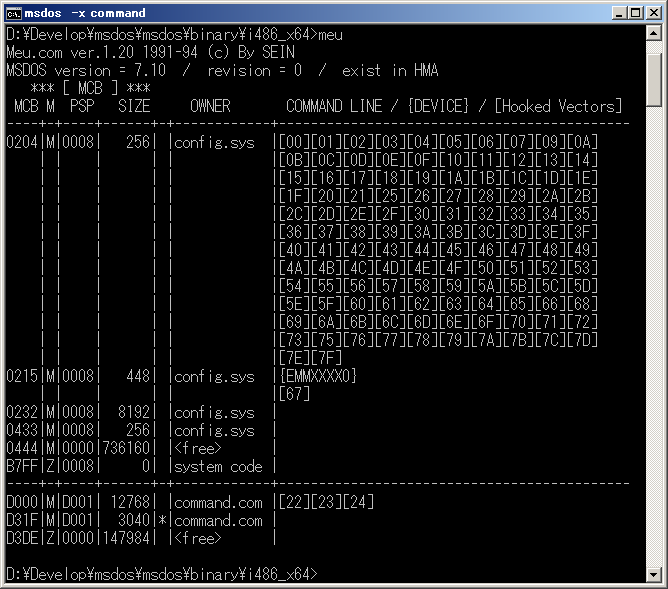Close the msdos command window

(654, 13)
